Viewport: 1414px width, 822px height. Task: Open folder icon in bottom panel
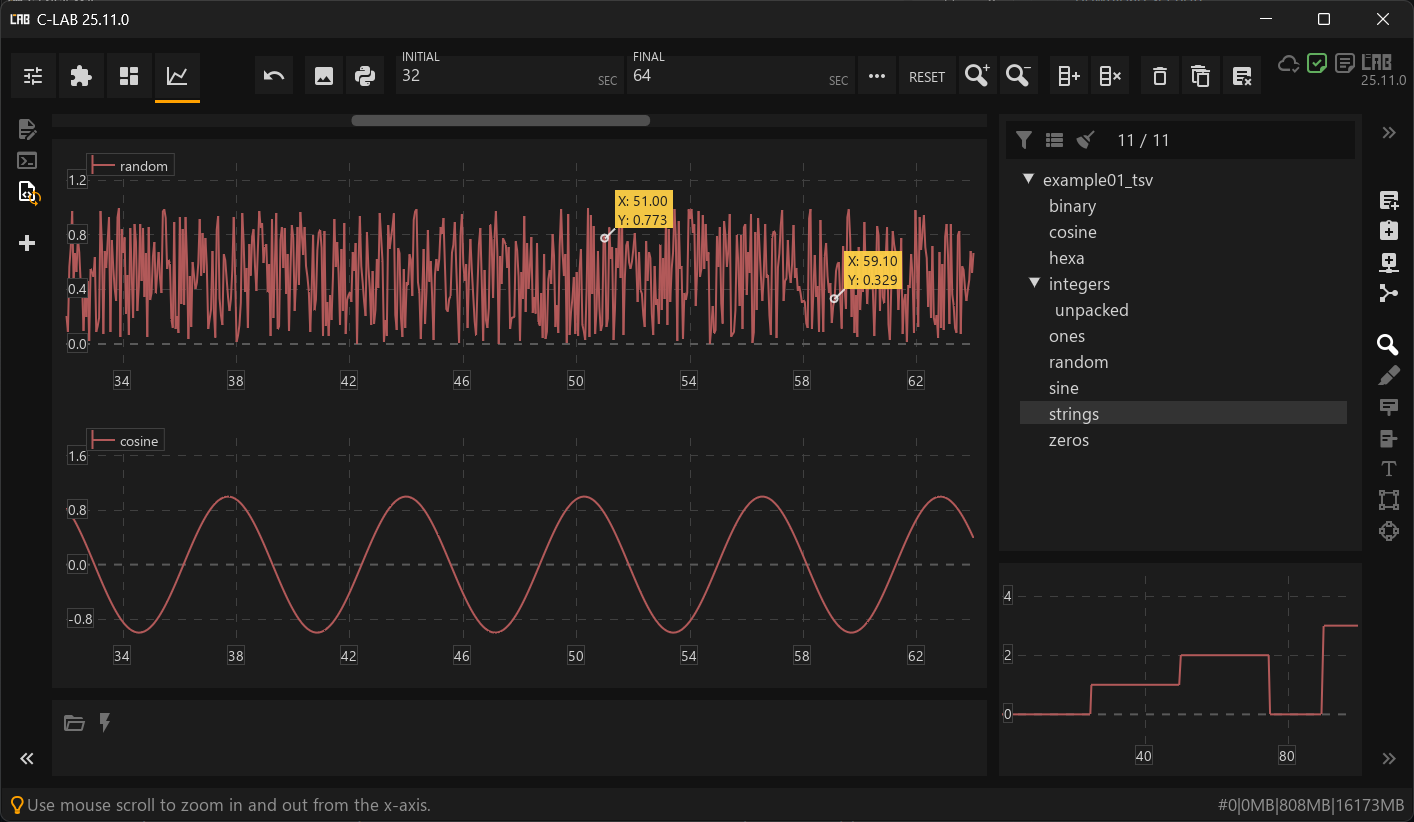point(74,723)
